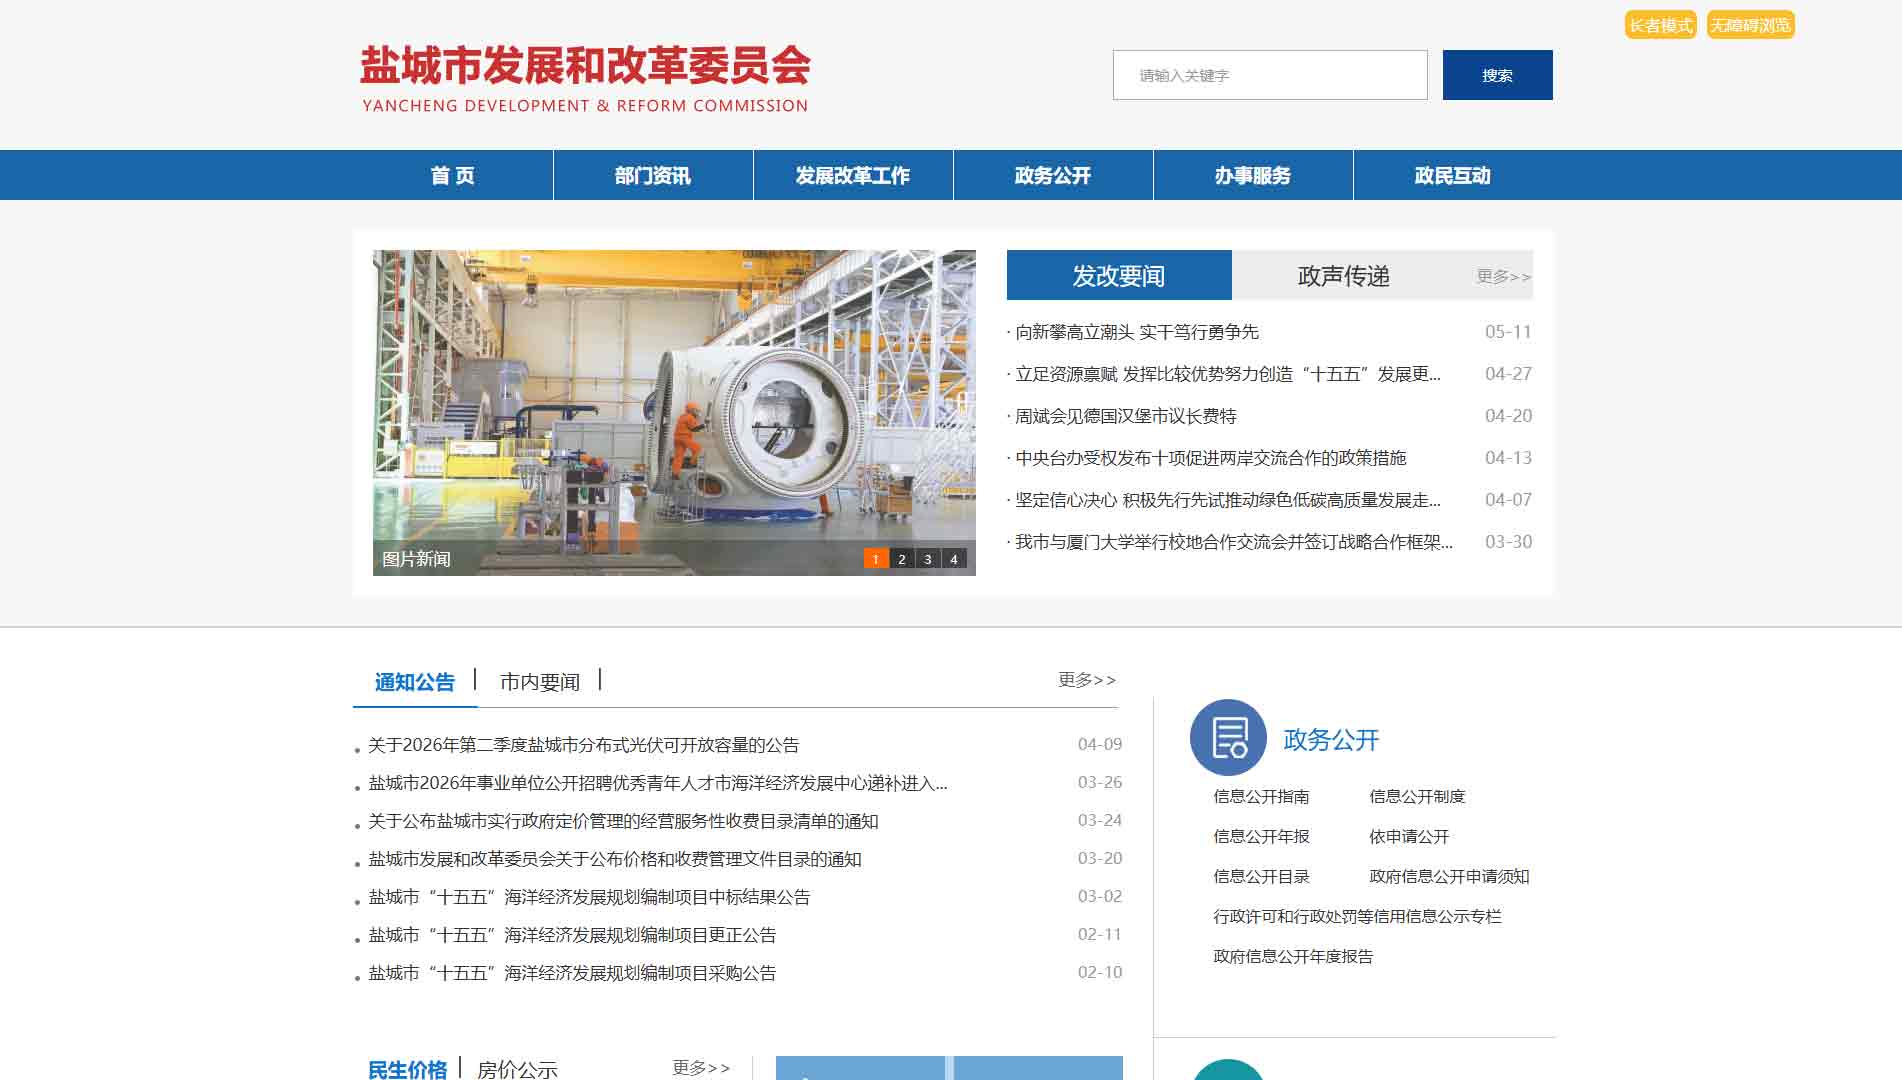1902x1080 pixels.
Task: Click the 图片新闻 caption on slideshow
Action: (416, 559)
